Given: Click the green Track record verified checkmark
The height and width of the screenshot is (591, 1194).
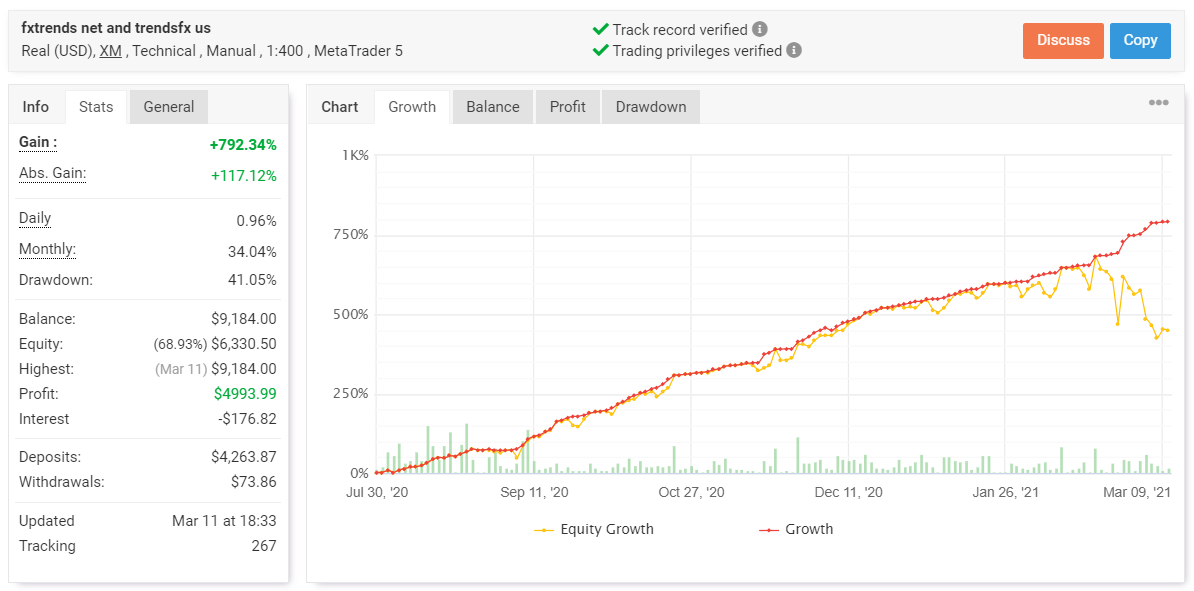Looking at the screenshot, I should click(600, 30).
